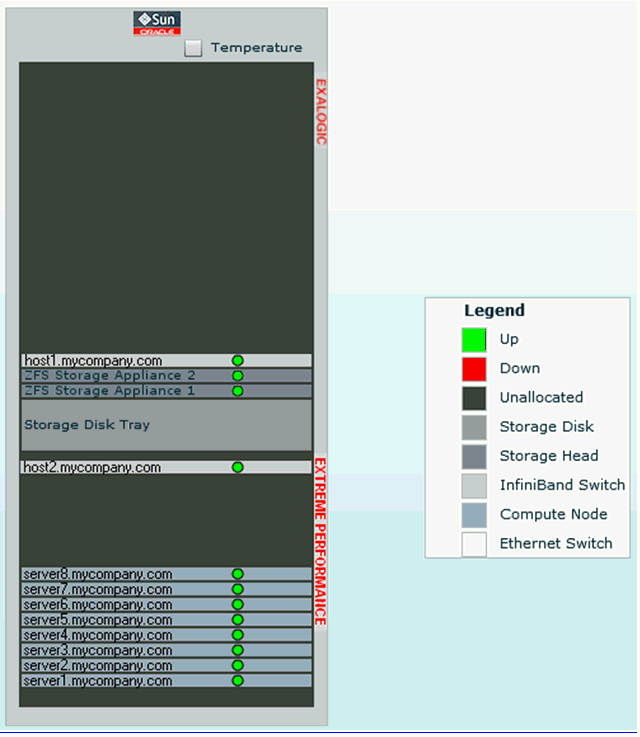This screenshot has height=737, width=640.
Task: Click the Temperature label text
Action: (x=257, y=47)
